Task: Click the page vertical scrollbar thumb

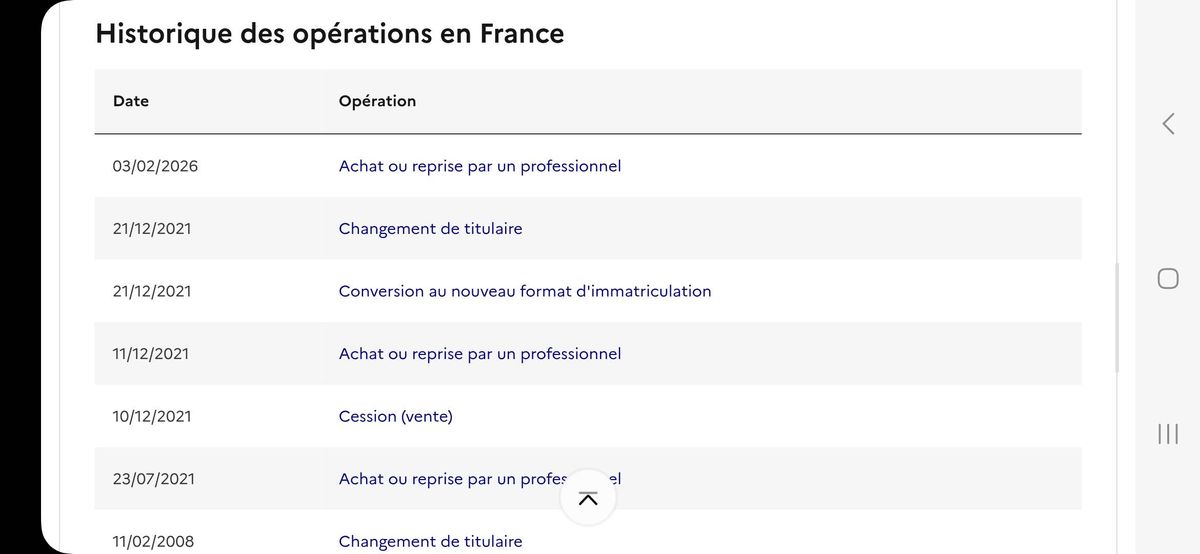Action: click(1117, 317)
